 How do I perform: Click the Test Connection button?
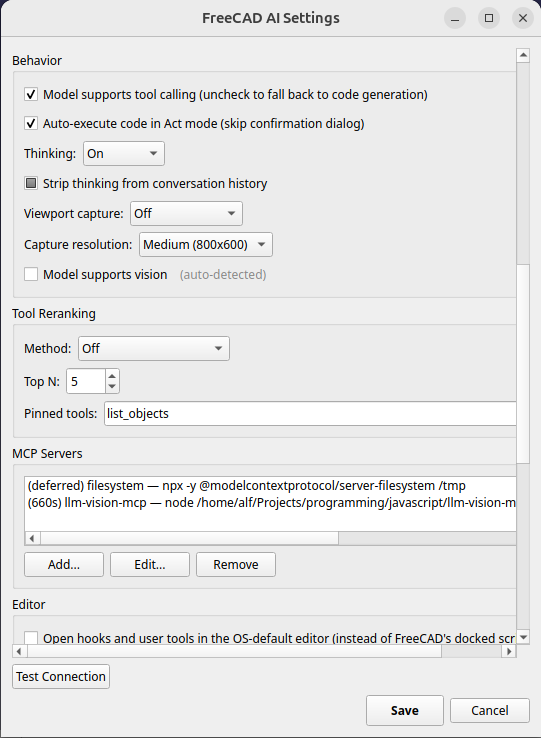[61, 676]
